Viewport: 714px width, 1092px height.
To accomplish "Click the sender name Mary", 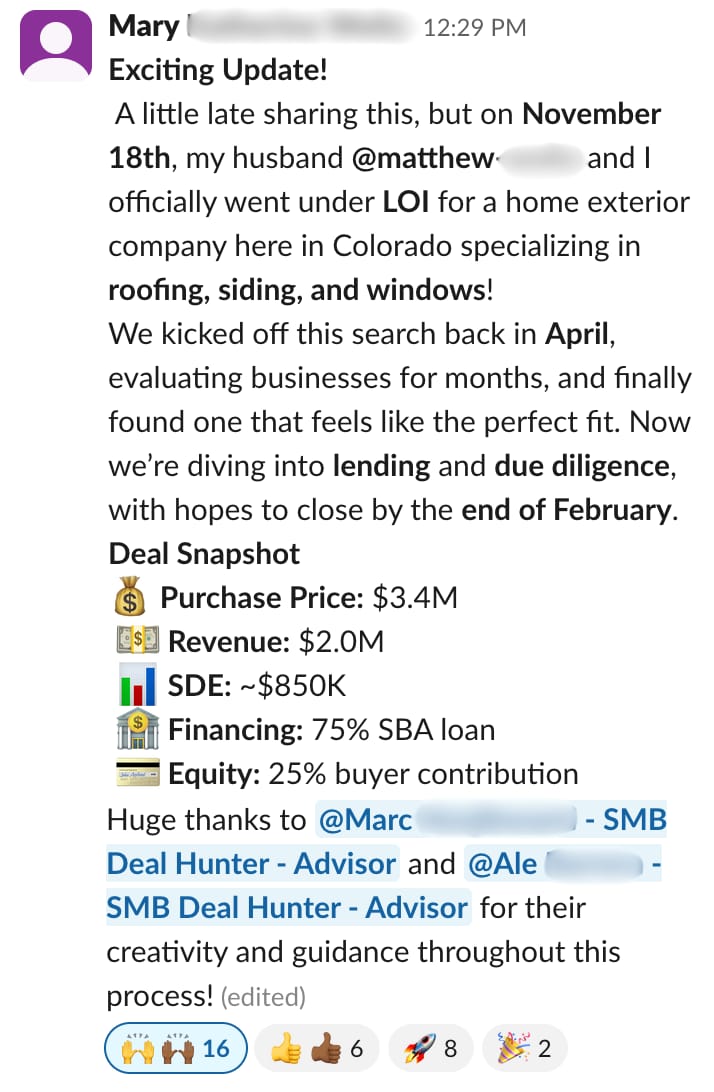I will (143, 27).
